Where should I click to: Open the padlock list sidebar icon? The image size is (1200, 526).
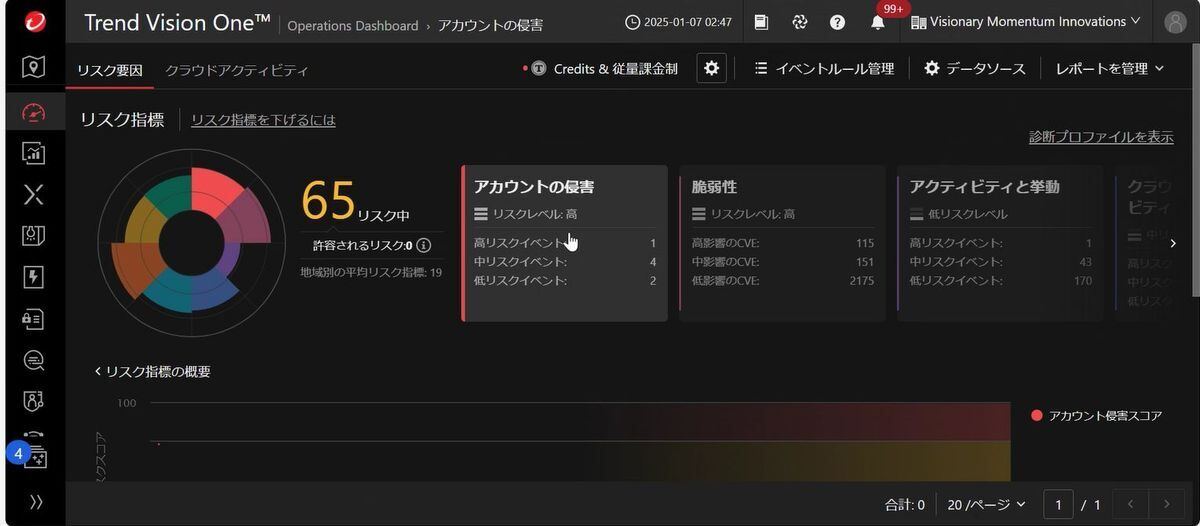tap(33, 319)
